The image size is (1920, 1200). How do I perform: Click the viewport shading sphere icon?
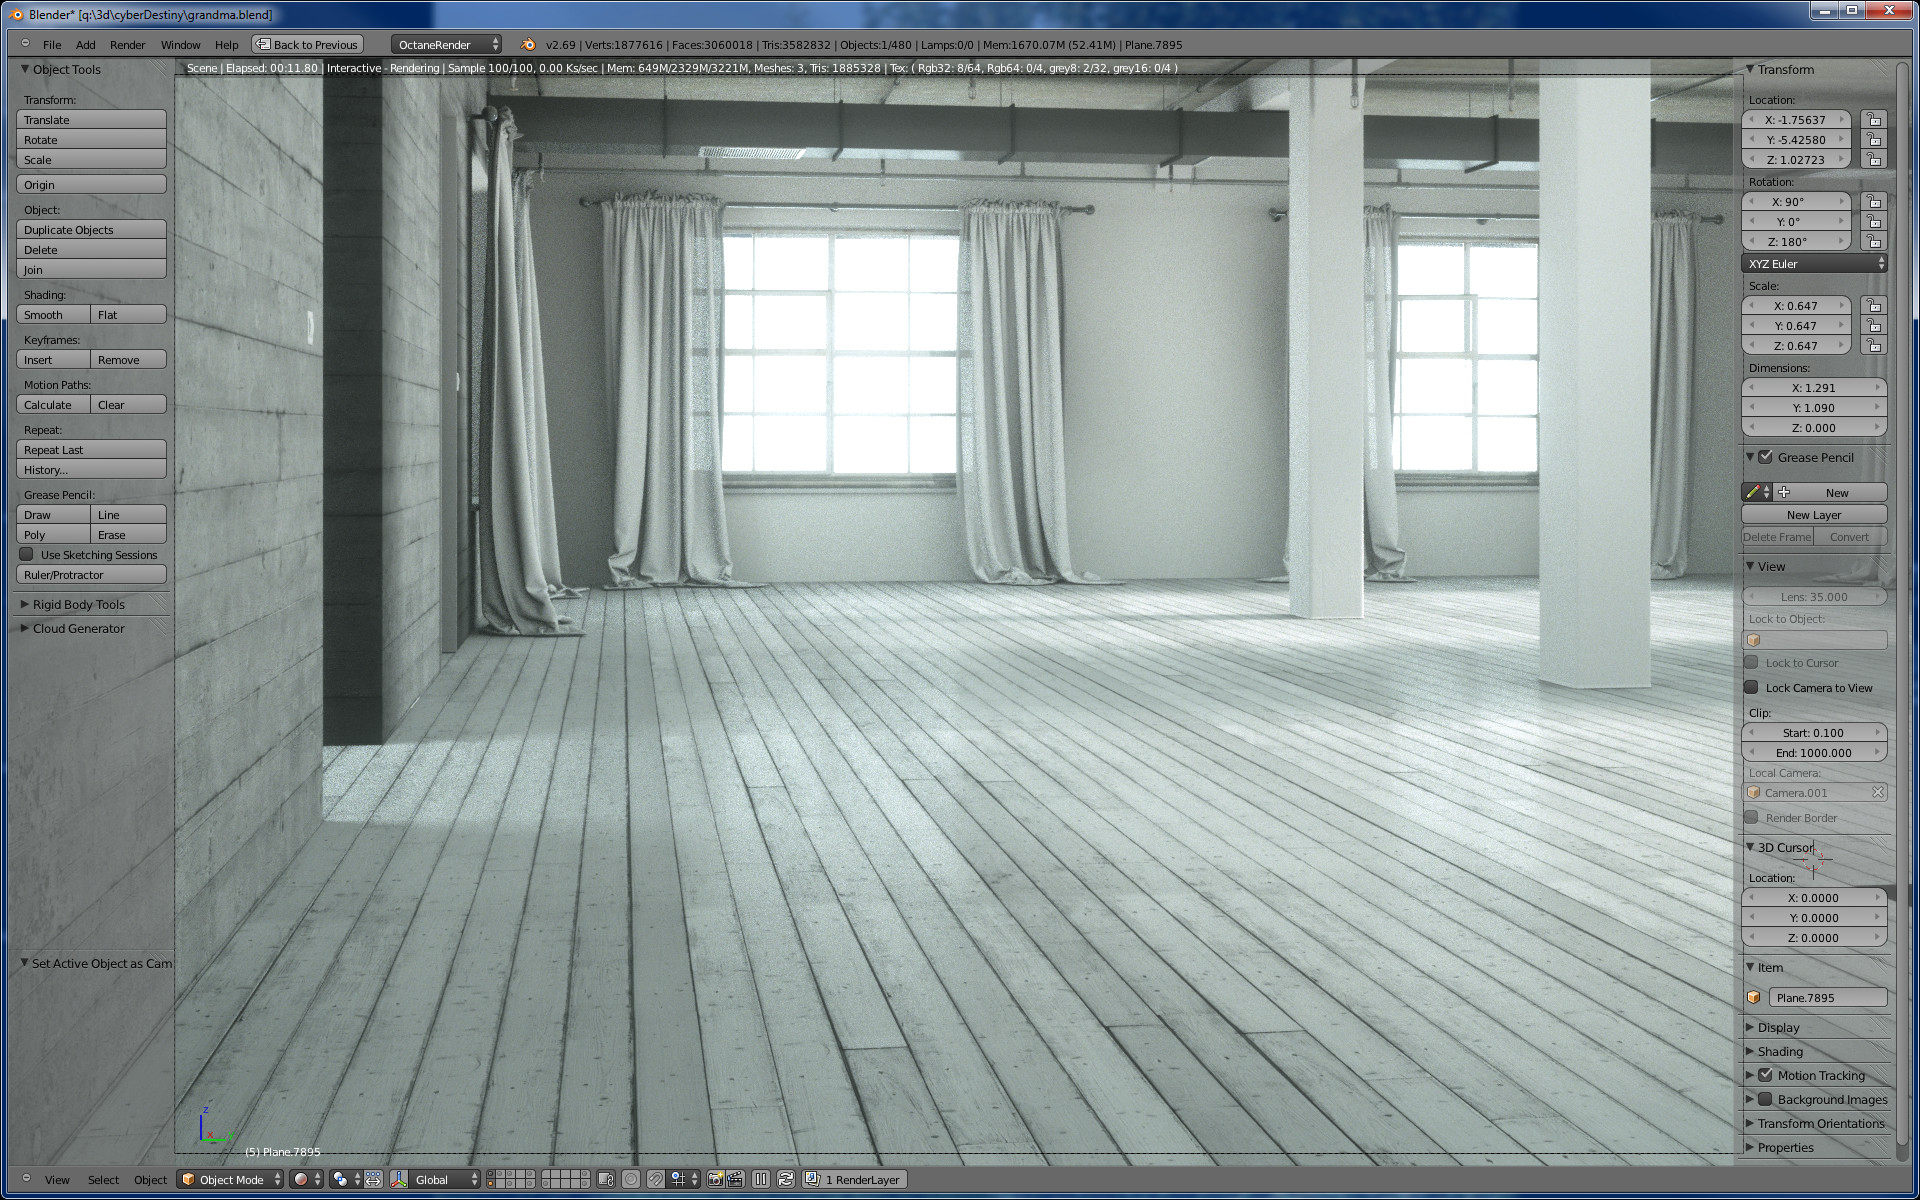coord(301,1180)
